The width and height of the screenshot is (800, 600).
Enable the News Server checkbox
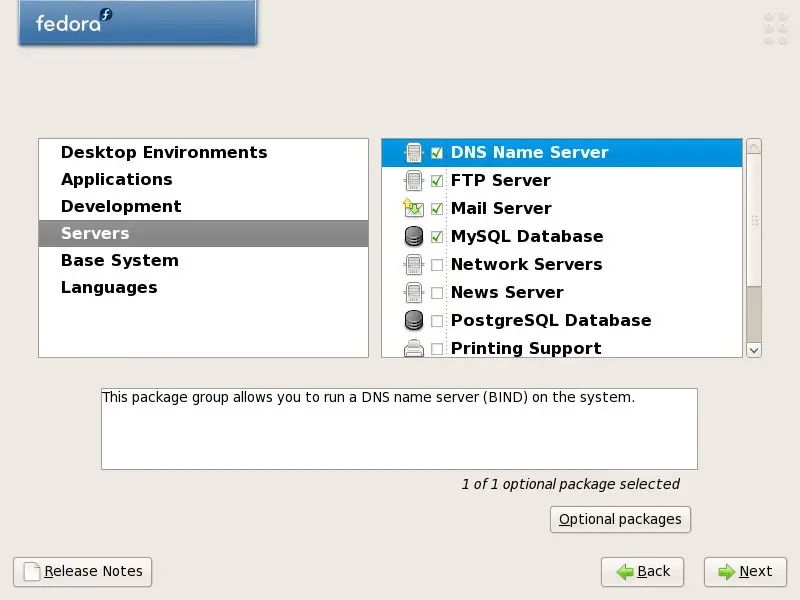[437, 293]
